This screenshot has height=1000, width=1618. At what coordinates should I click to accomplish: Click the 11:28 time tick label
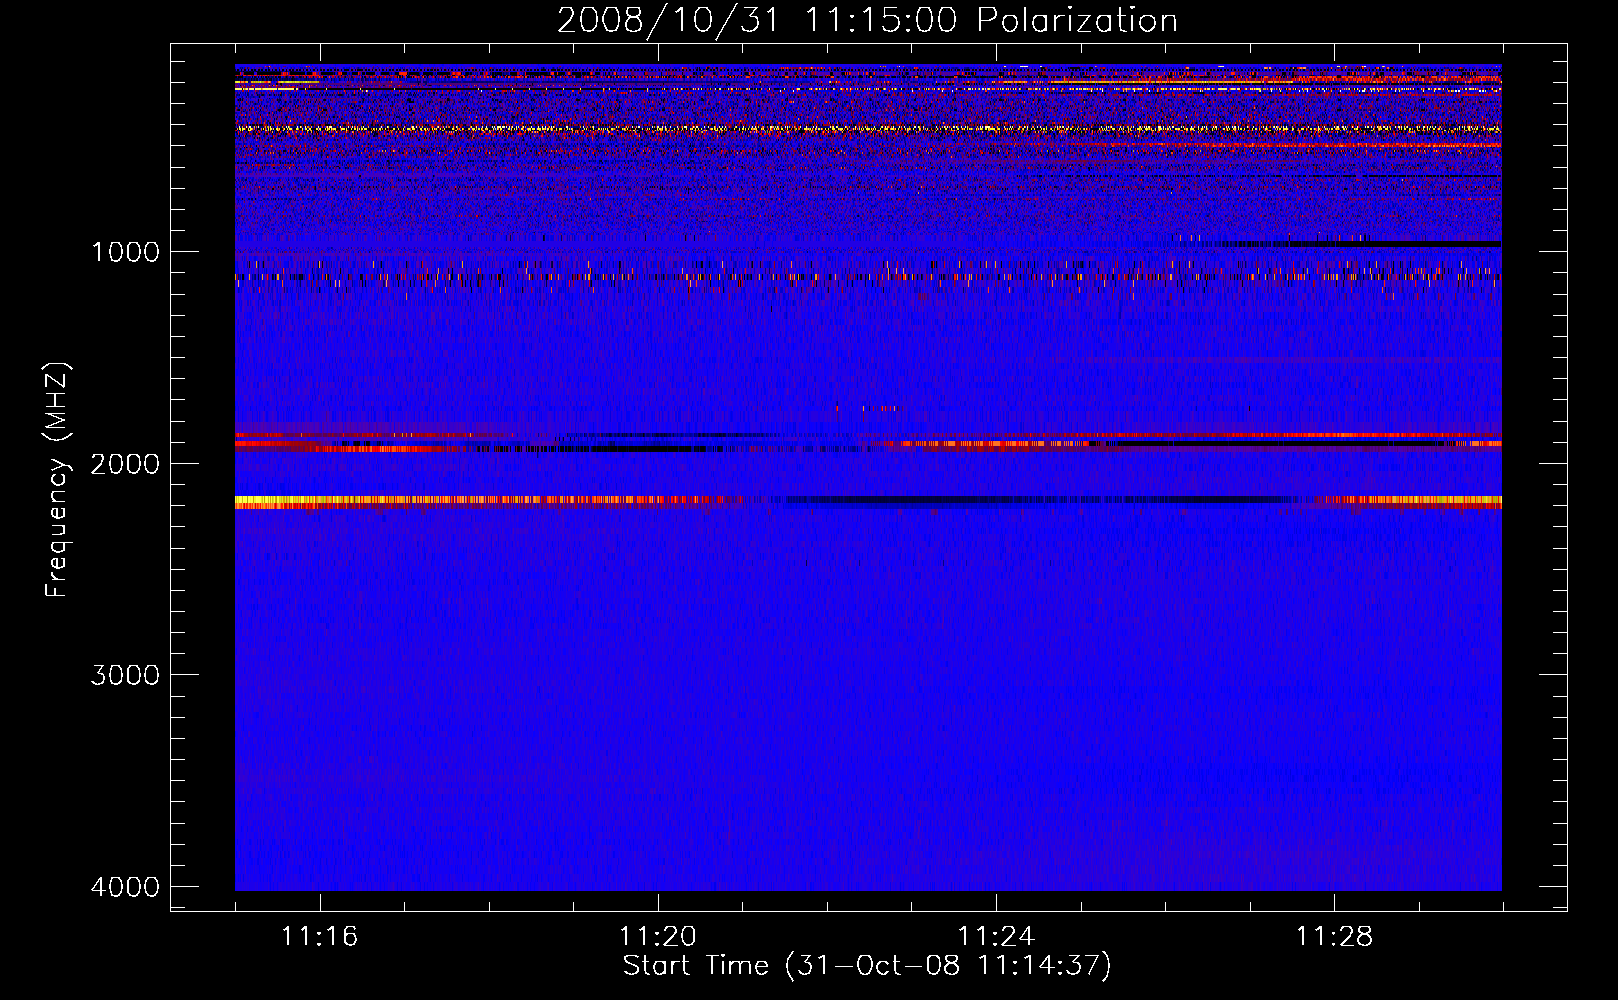[1335, 936]
